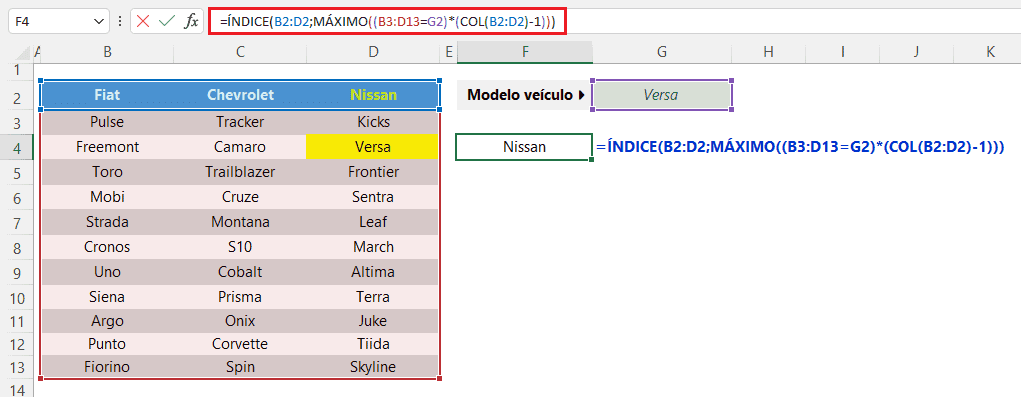The image size is (1021, 397).
Task: Select column C header
Action: 240,52
